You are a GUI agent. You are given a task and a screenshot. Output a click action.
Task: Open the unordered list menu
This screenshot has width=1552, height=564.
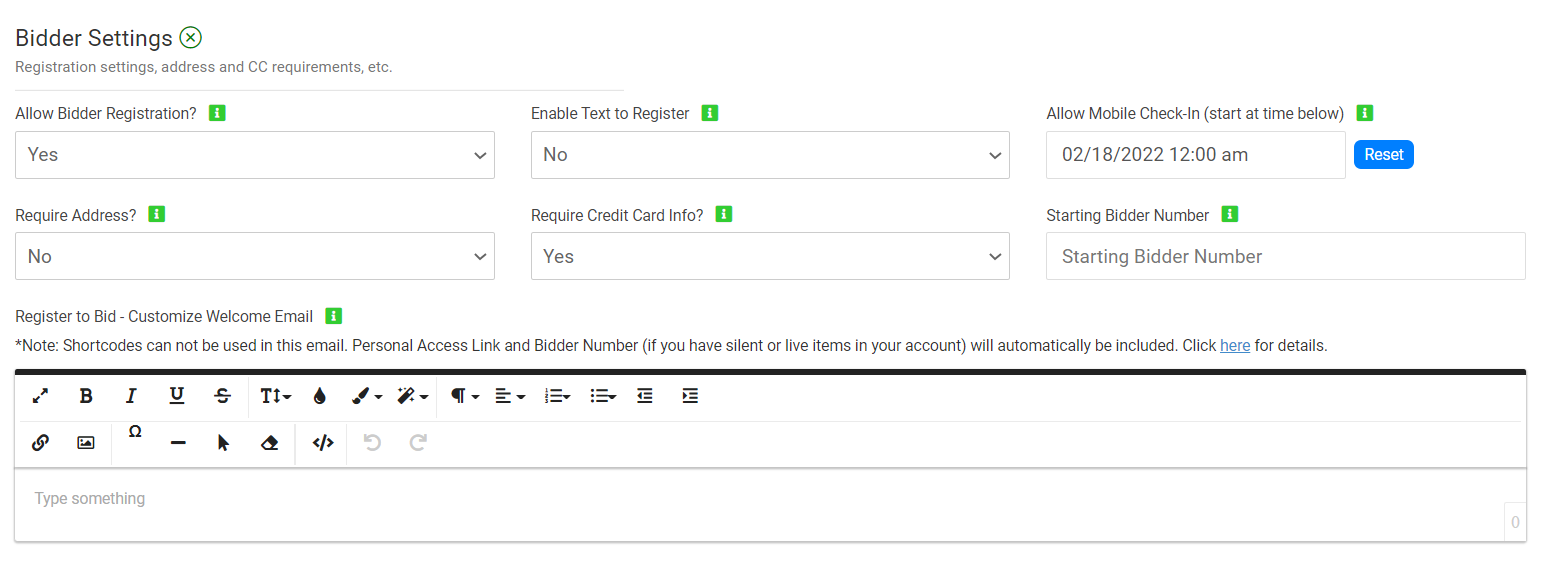[x=603, y=396]
